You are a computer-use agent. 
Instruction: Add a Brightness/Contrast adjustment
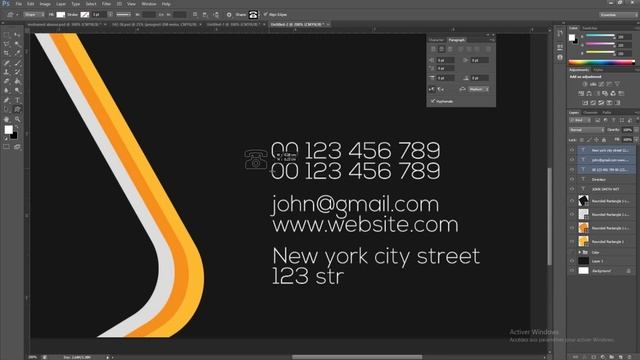(585, 84)
